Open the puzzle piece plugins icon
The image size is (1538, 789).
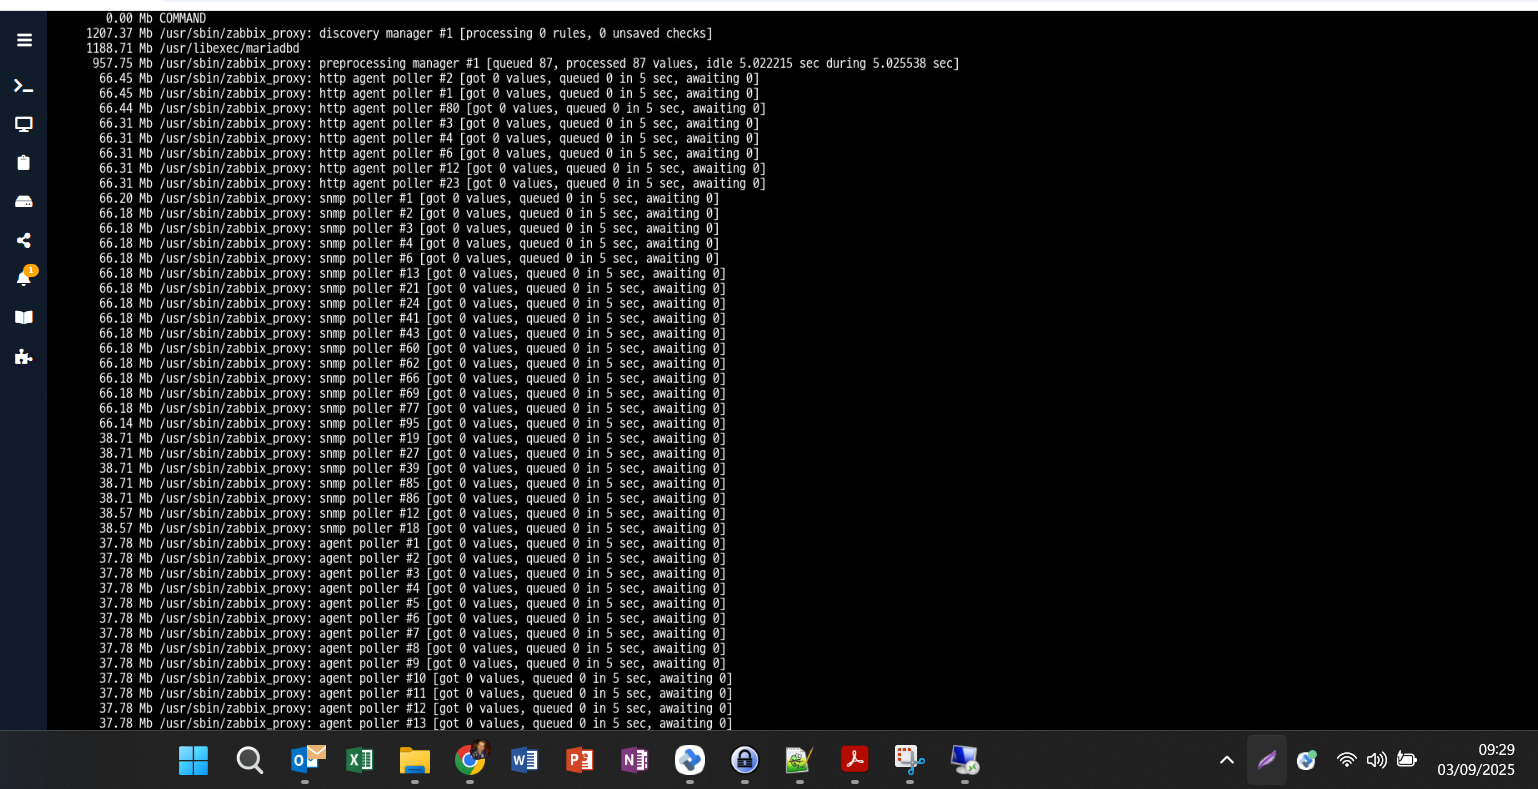tap(24, 356)
